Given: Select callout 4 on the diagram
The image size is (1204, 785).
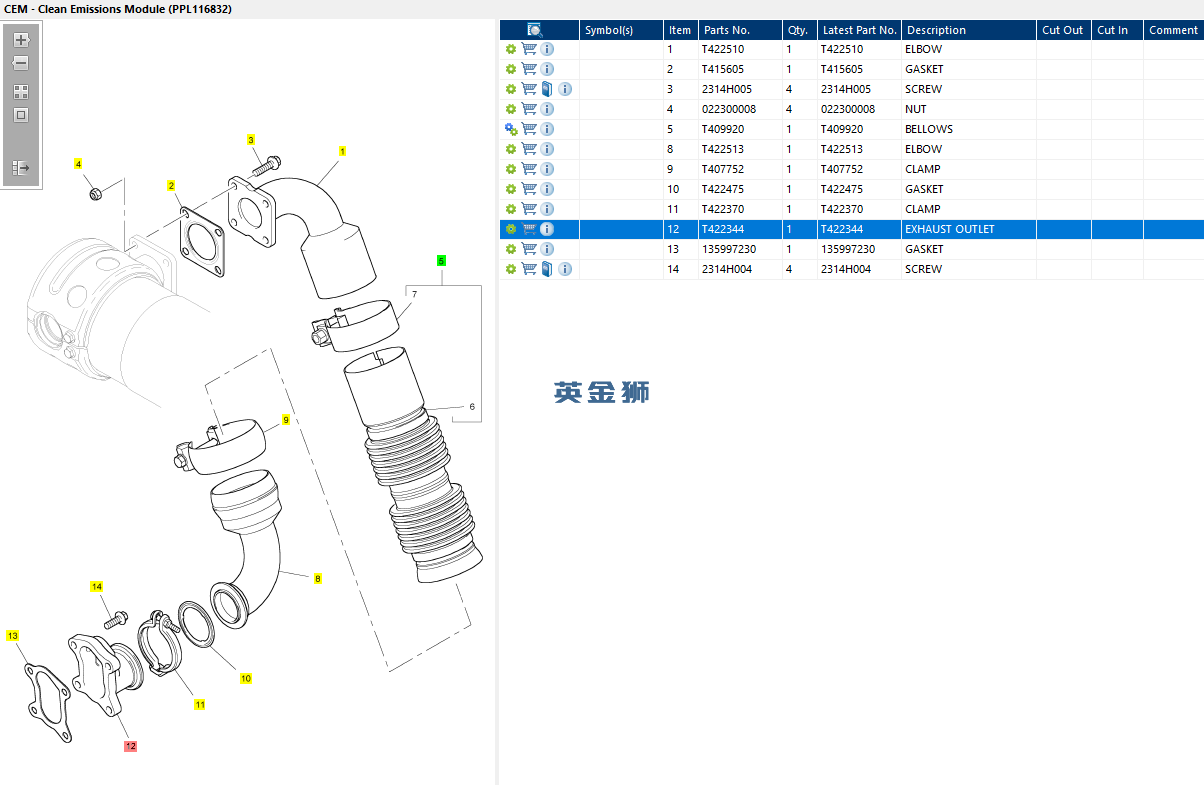Looking at the screenshot, I should [78, 164].
